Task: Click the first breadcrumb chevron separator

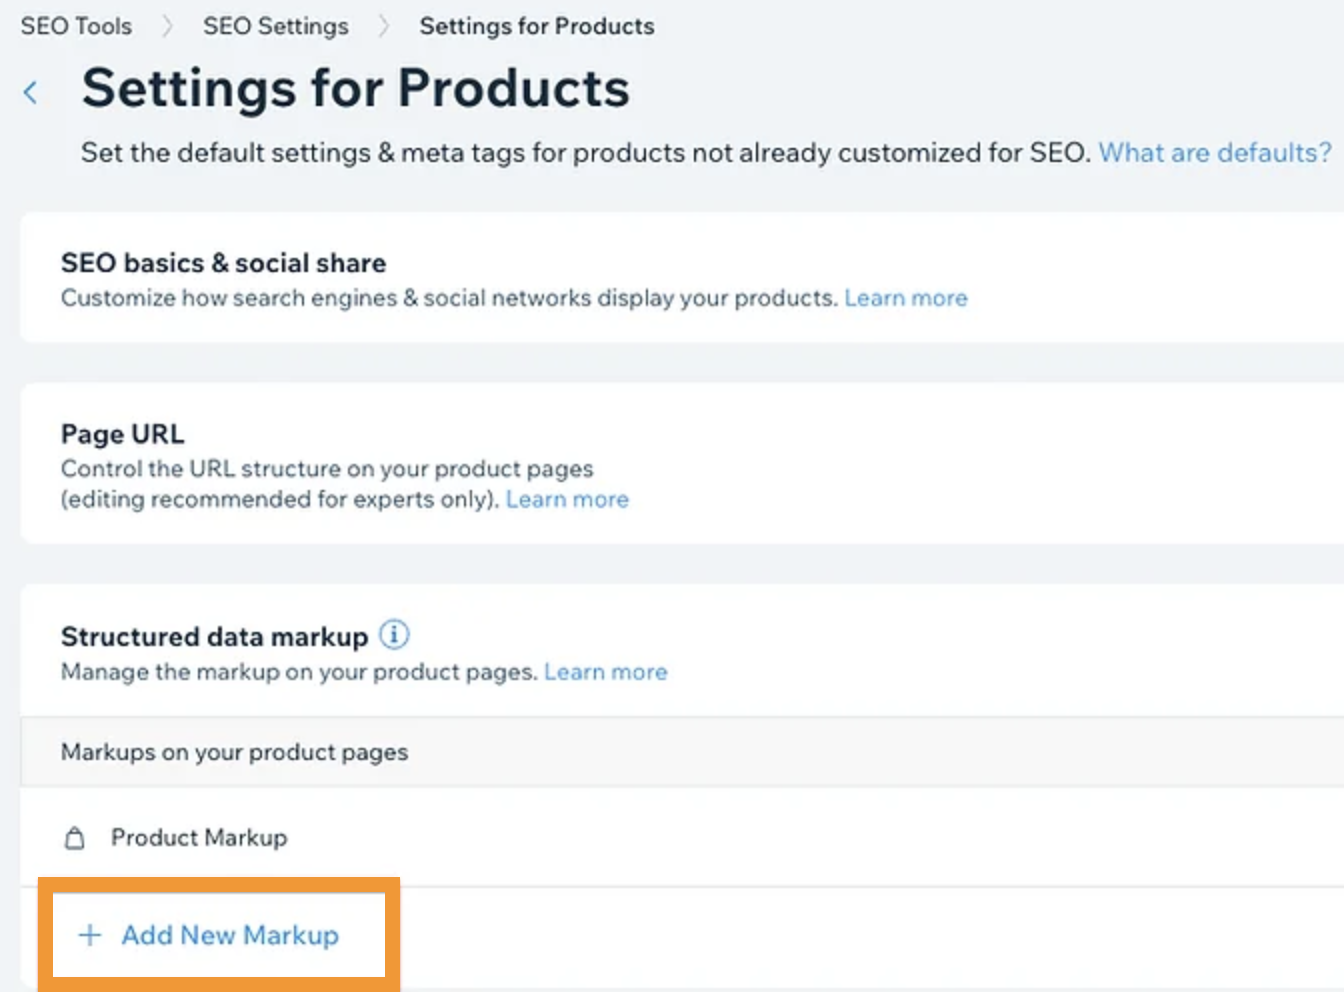Action: [167, 26]
